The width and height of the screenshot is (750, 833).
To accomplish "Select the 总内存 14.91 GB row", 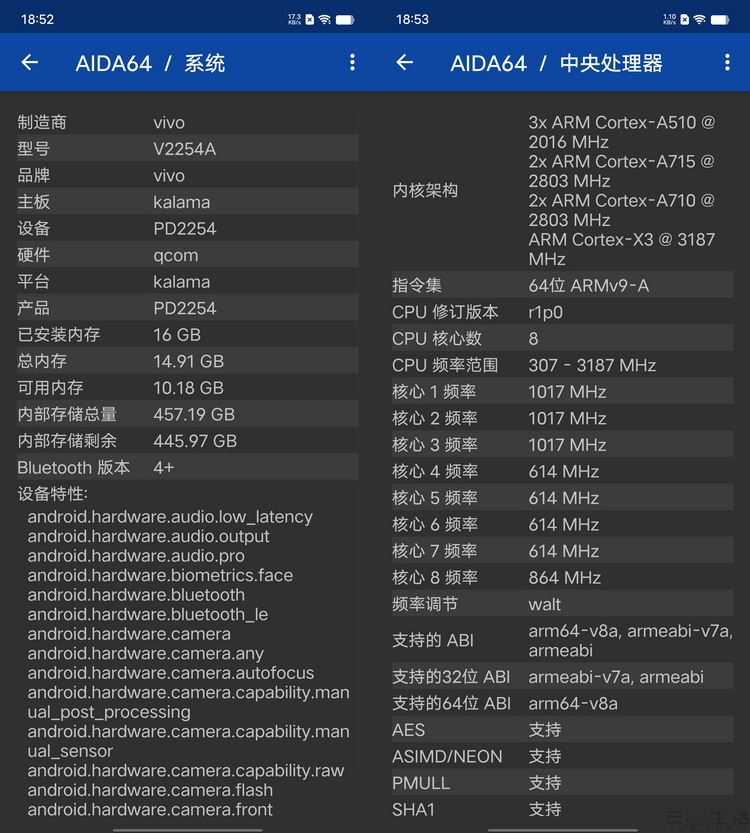I will click(x=188, y=361).
